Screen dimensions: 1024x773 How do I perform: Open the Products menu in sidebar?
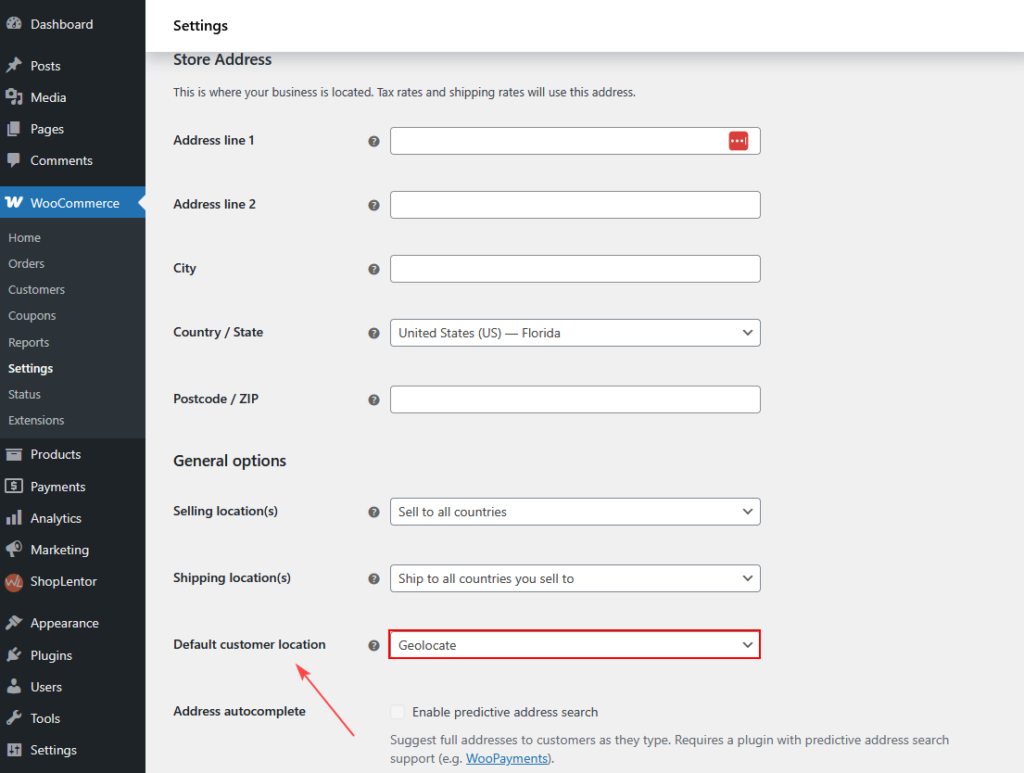point(55,455)
